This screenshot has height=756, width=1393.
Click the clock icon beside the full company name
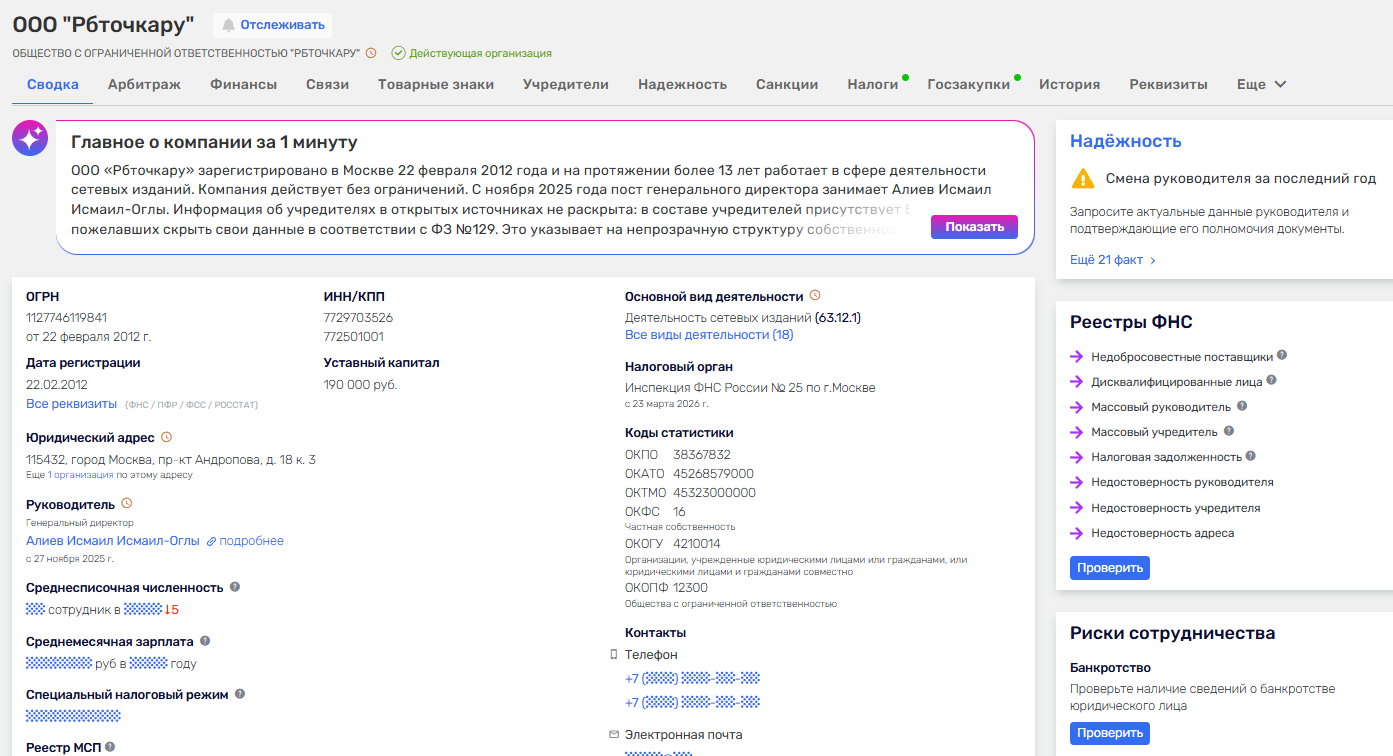click(371, 53)
